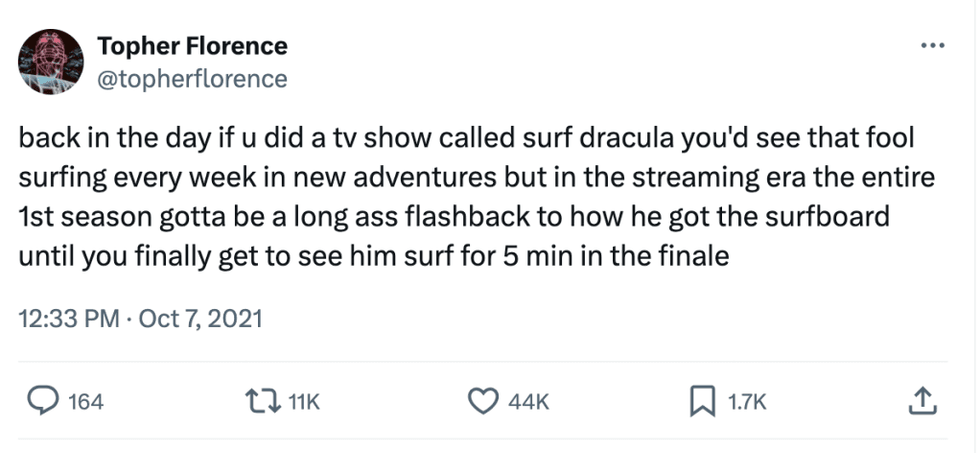980x453 pixels.
Task: Open the three-dot more options menu
Action: click(931, 46)
